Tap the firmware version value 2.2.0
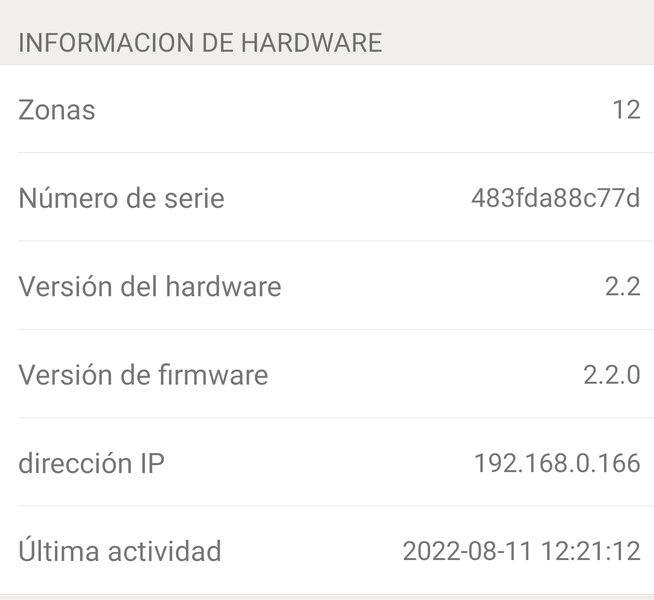Screen dimensions: 654x600 (x=611, y=375)
